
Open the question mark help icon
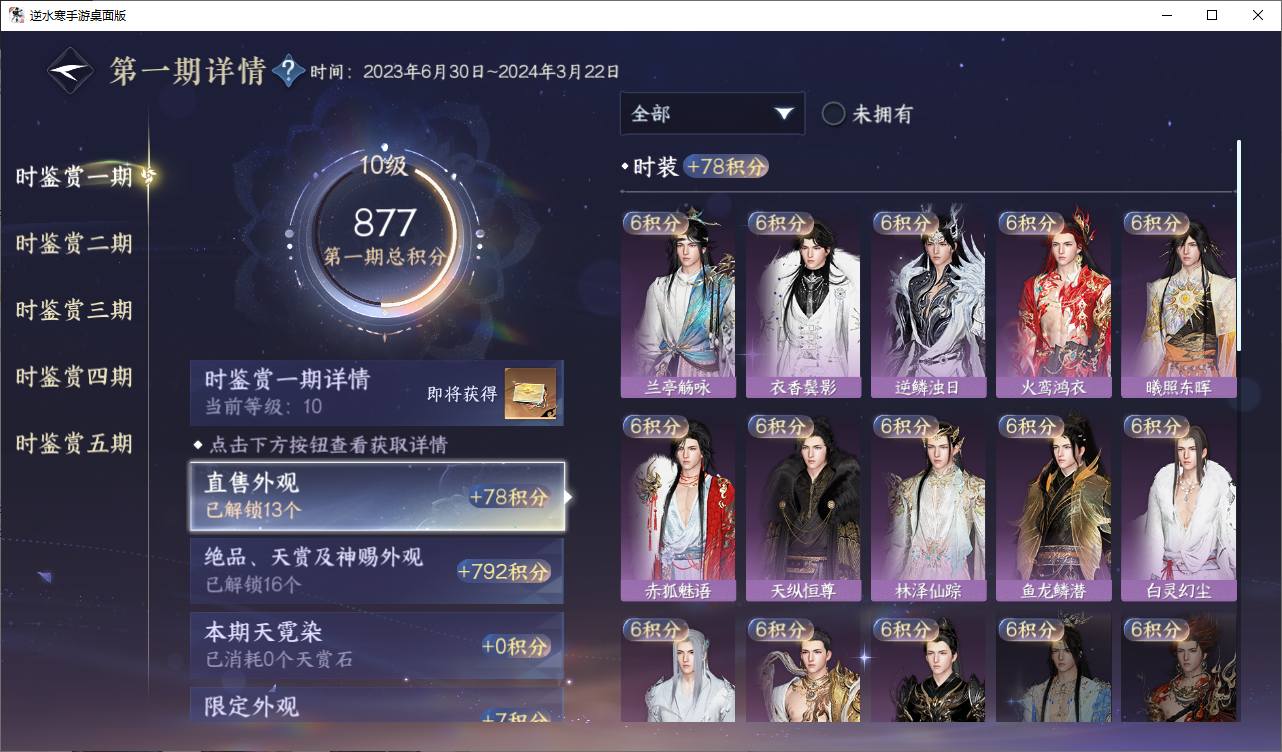point(288,71)
